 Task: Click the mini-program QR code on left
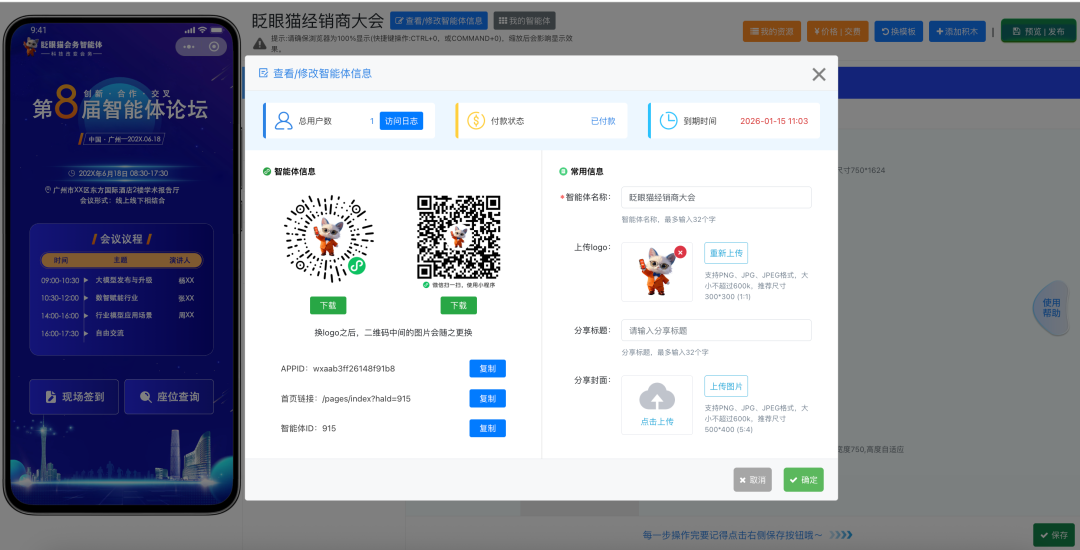click(x=328, y=238)
